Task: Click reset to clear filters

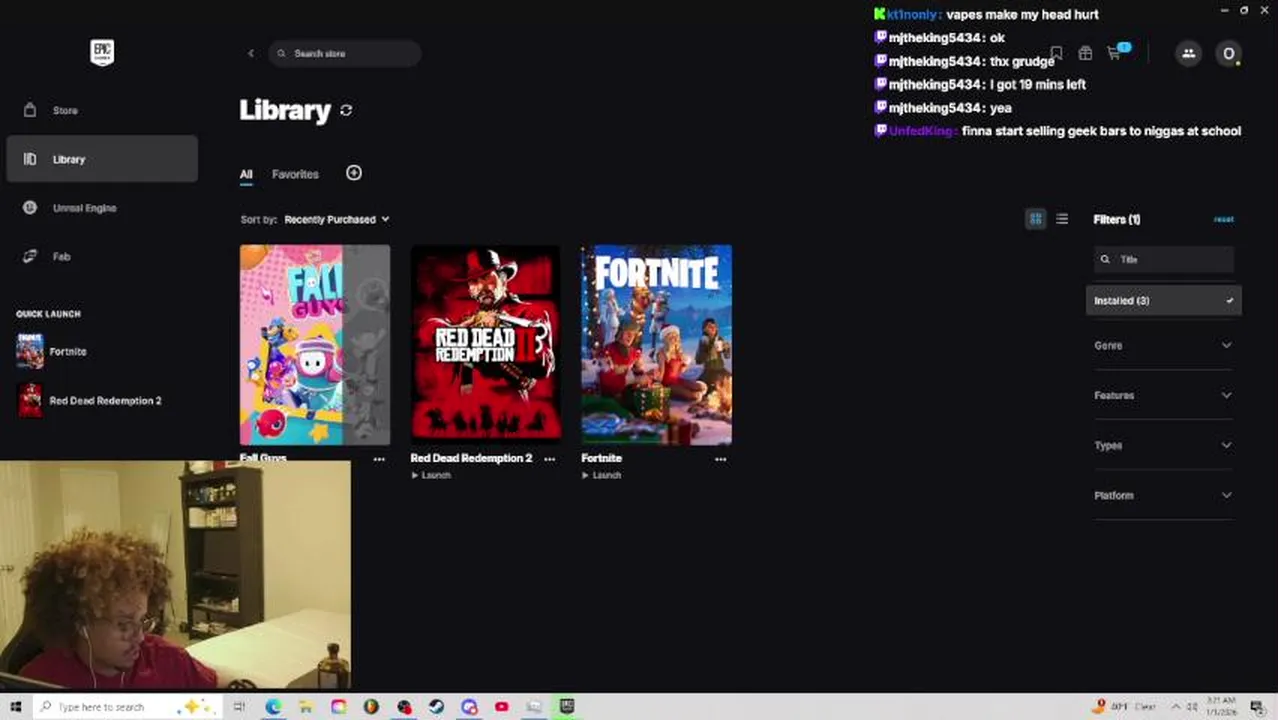Action: click(x=1224, y=219)
